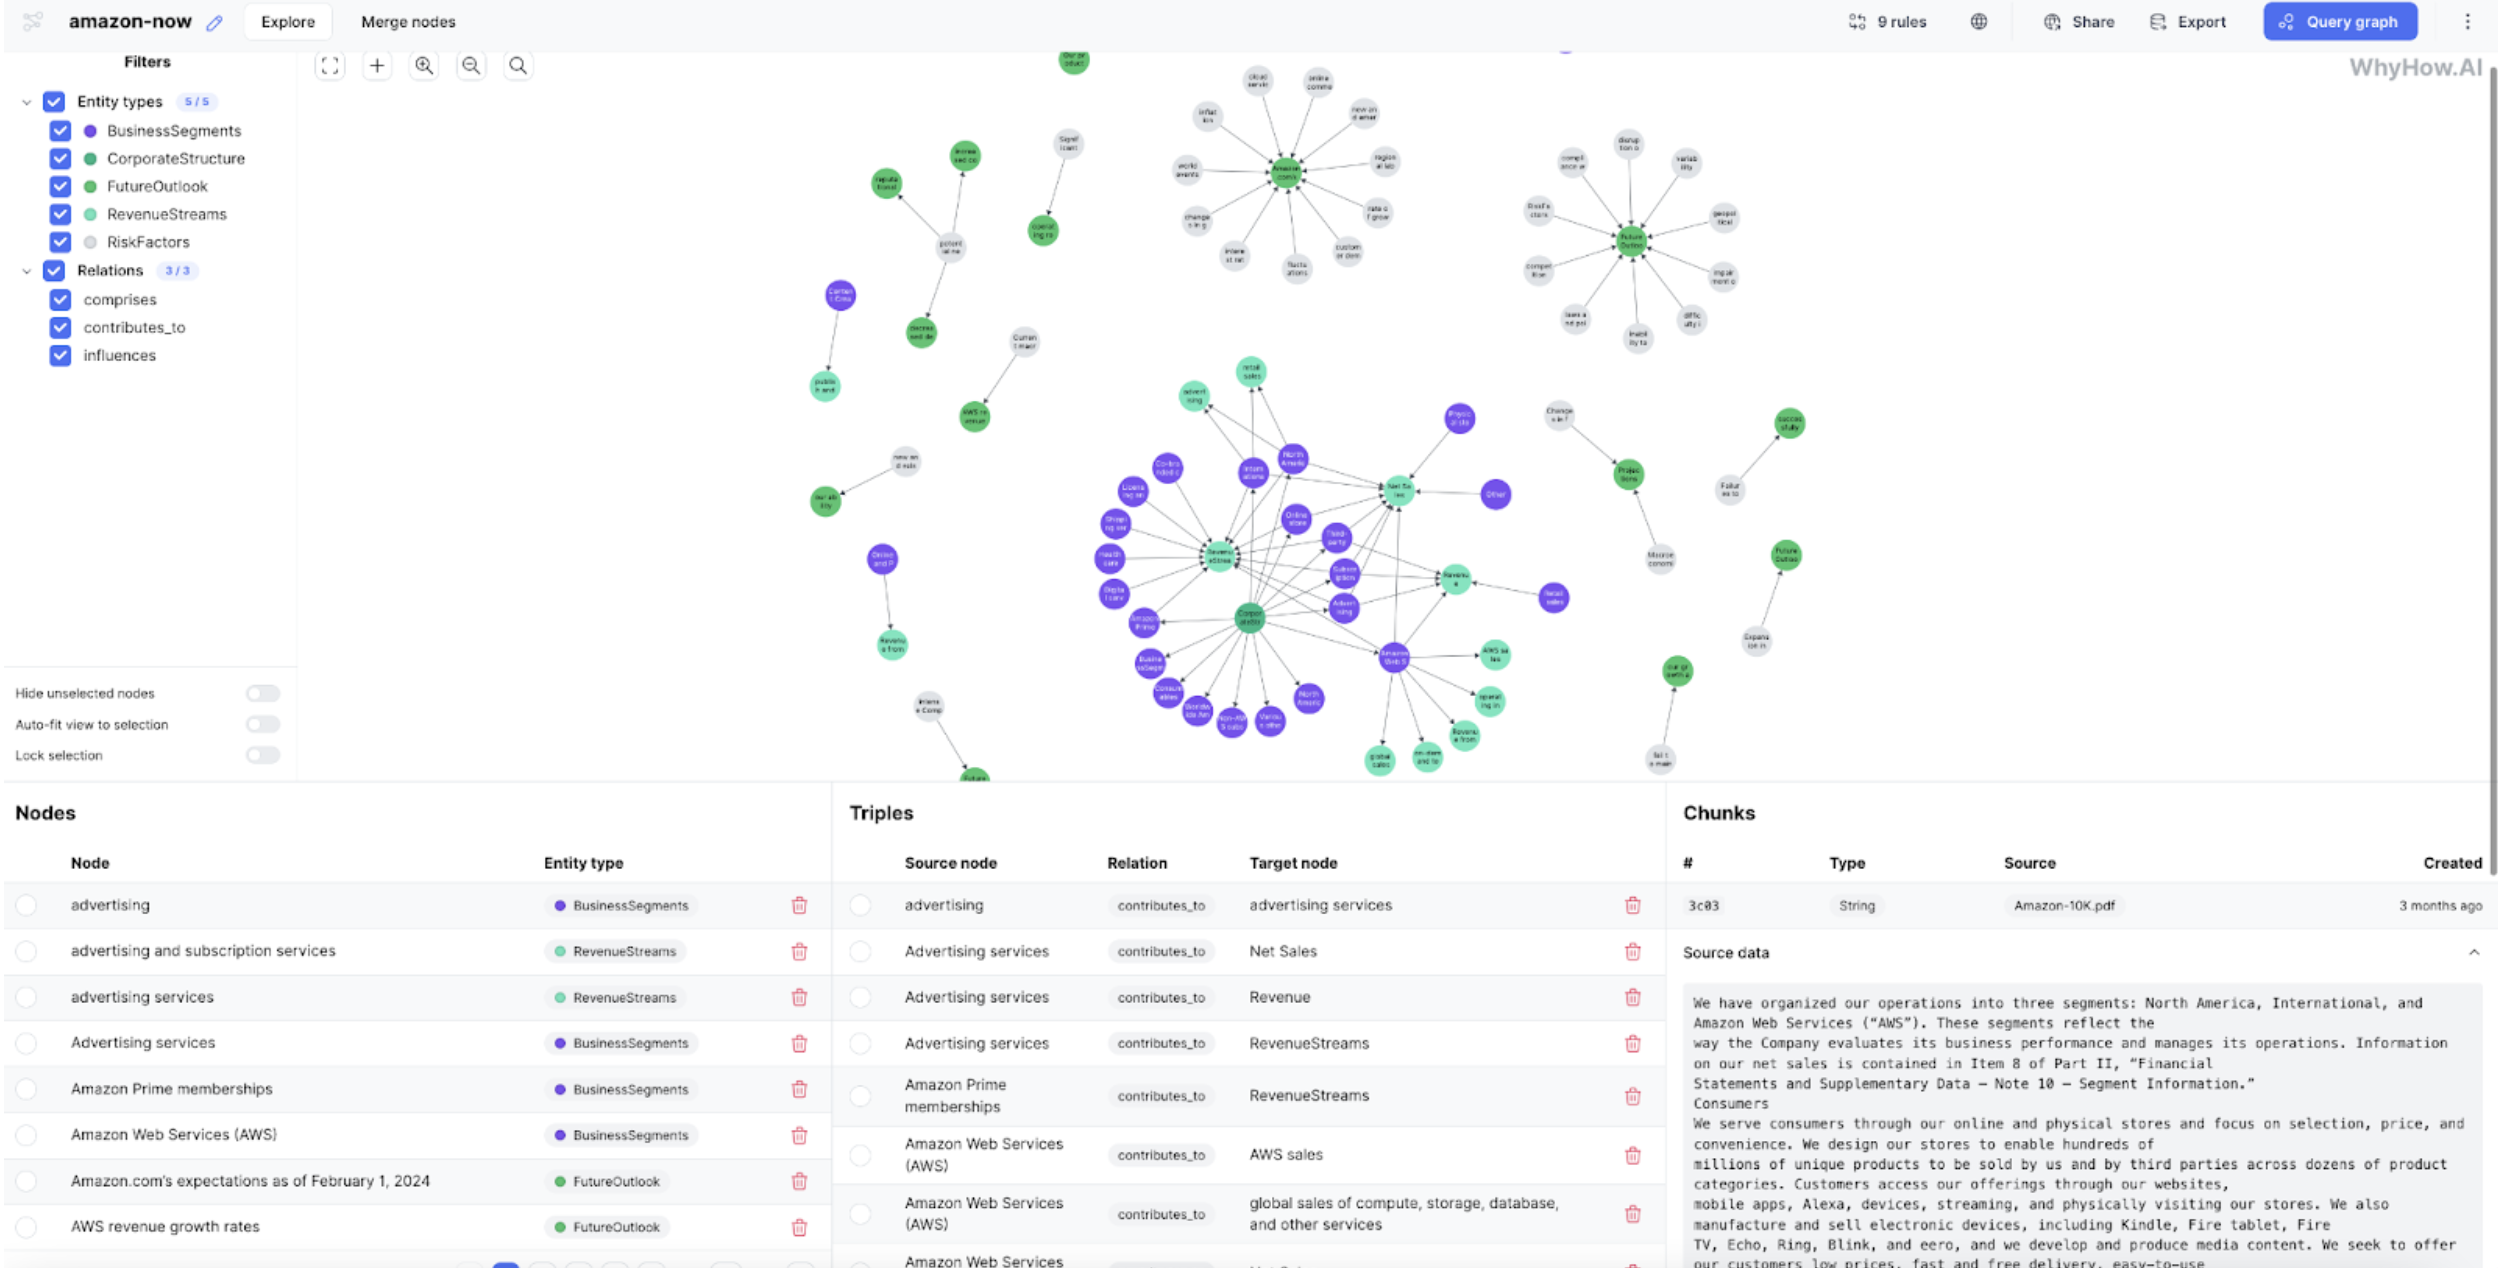Collapse the Source data panel in Chunks

coord(2476,952)
